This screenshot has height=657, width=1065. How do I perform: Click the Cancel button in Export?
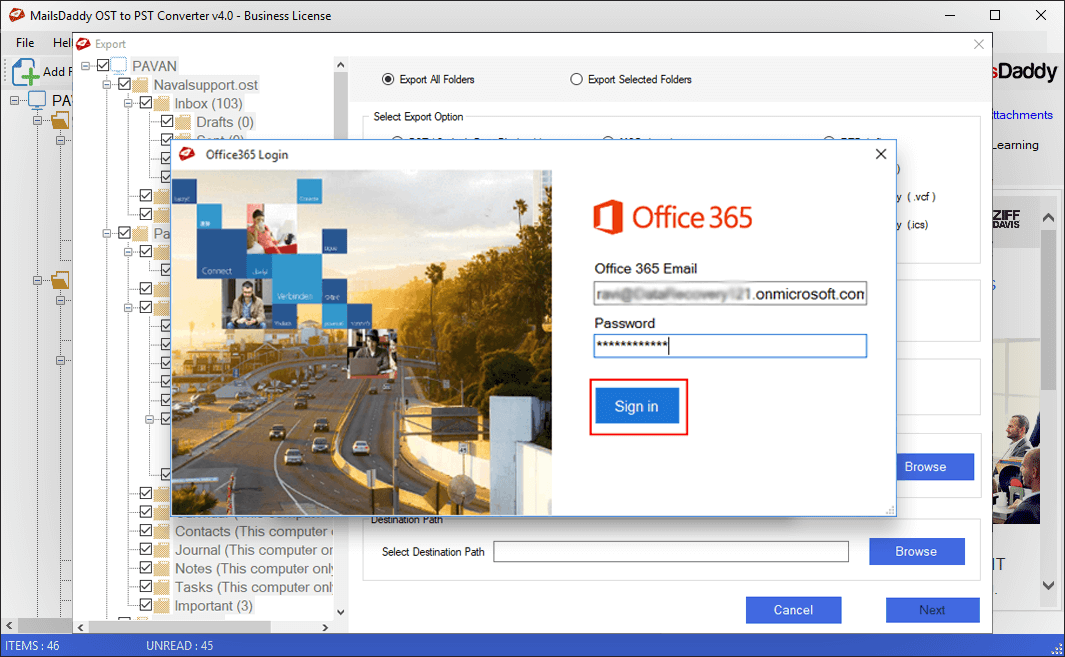[x=793, y=609]
